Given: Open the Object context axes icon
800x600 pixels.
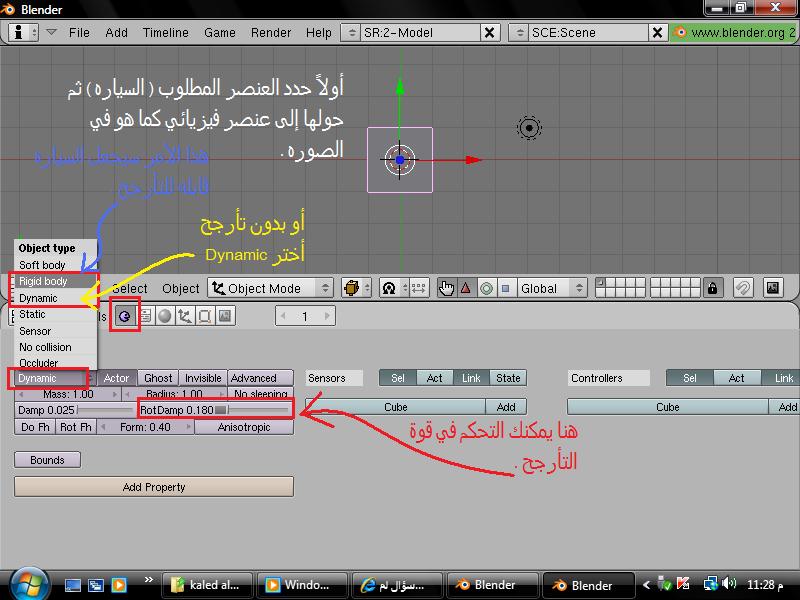Looking at the screenshot, I should tap(185, 316).
